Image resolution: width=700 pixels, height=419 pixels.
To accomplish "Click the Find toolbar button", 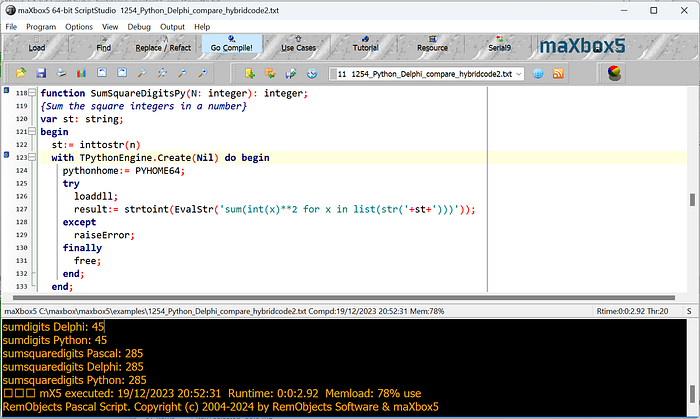I will click(x=104, y=45).
